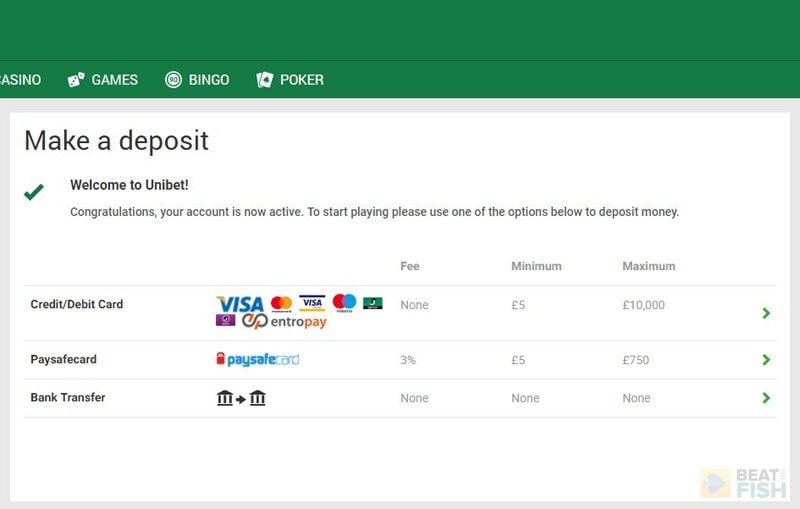Click the £750 maximum value
The height and width of the screenshot is (509, 800).
[636, 360]
